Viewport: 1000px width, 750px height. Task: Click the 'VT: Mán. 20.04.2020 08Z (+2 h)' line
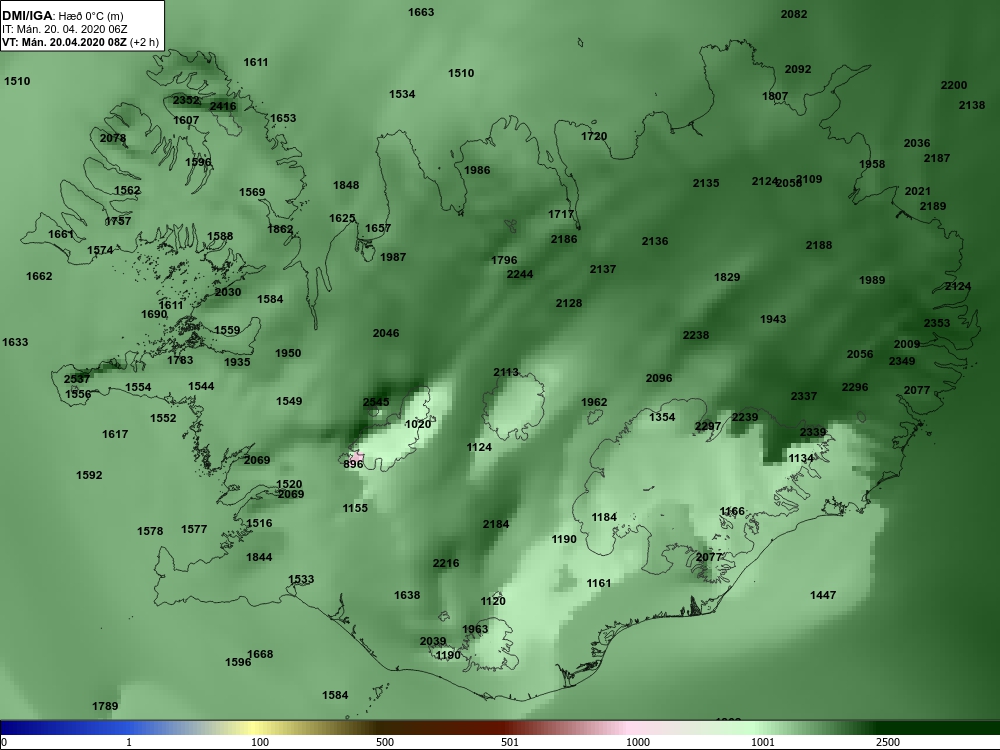click(x=81, y=43)
